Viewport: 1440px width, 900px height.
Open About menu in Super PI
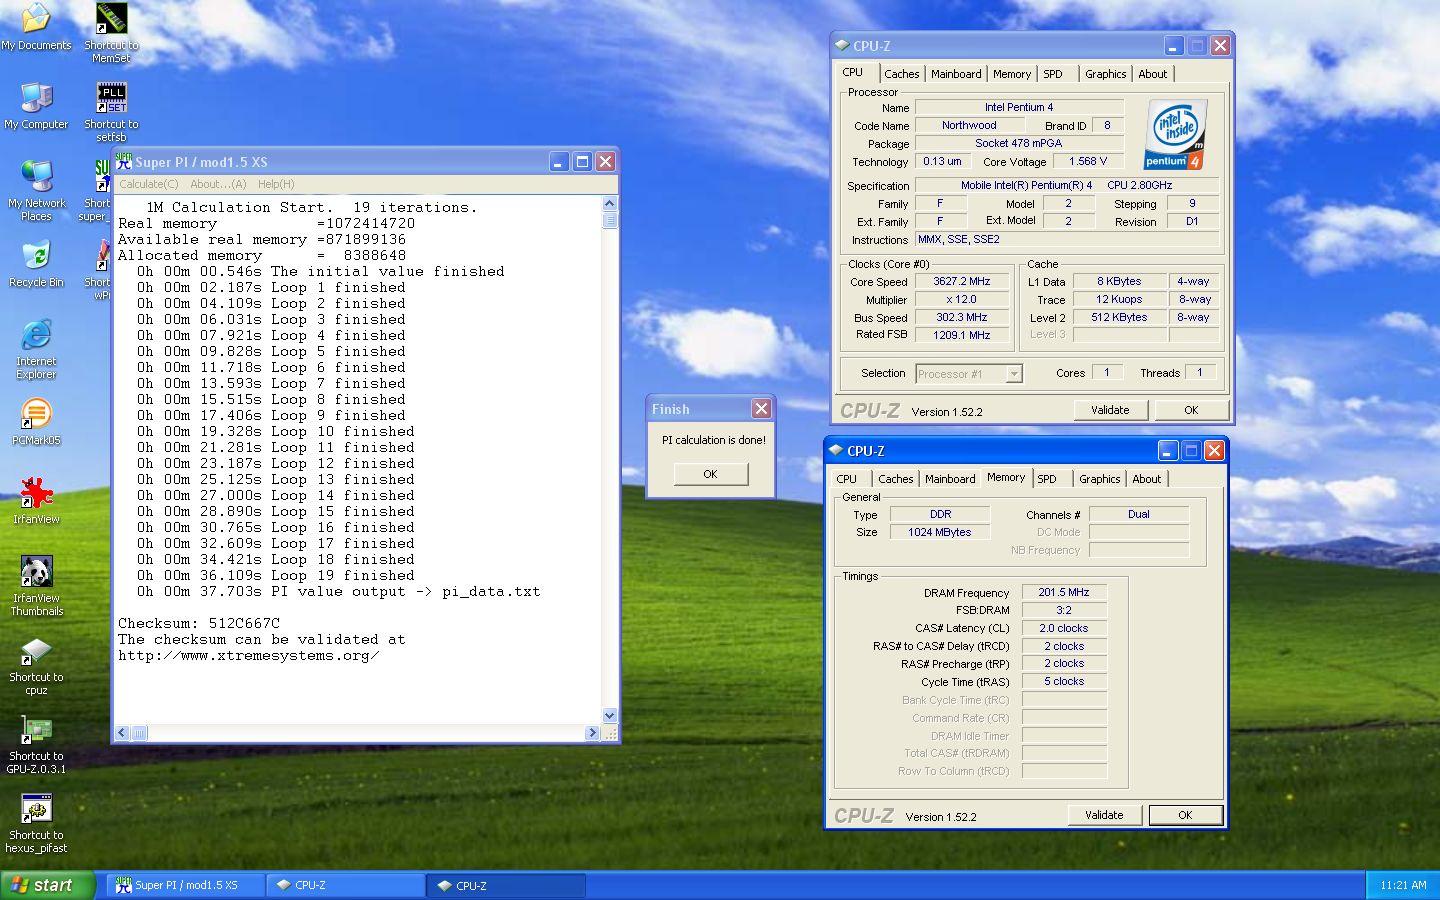218,184
